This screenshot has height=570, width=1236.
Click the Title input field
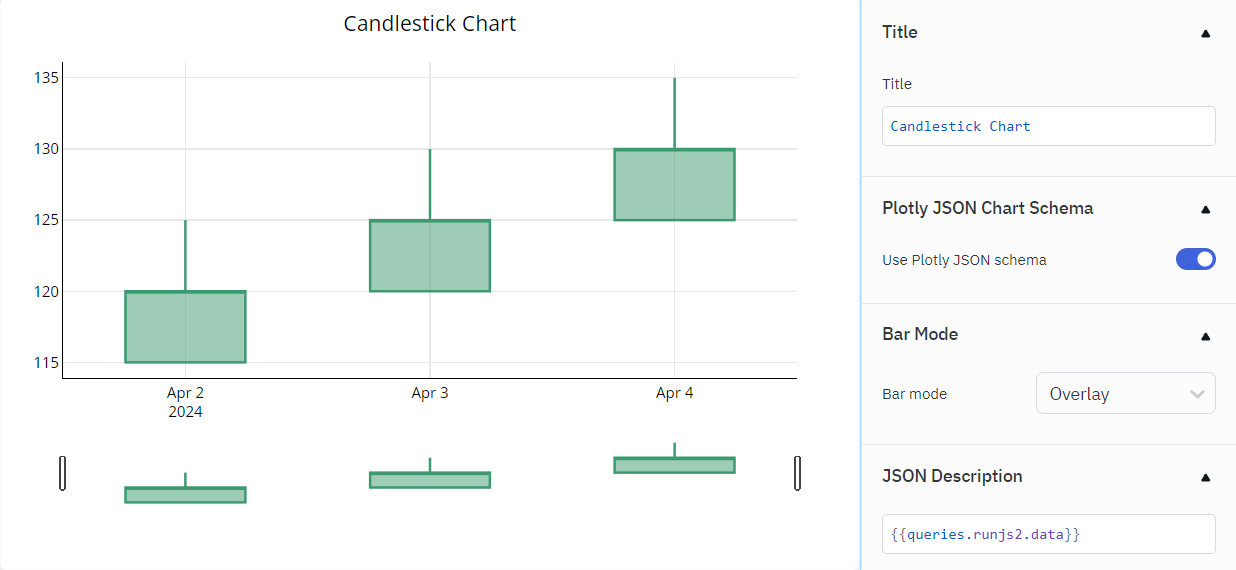[x=1048, y=127]
